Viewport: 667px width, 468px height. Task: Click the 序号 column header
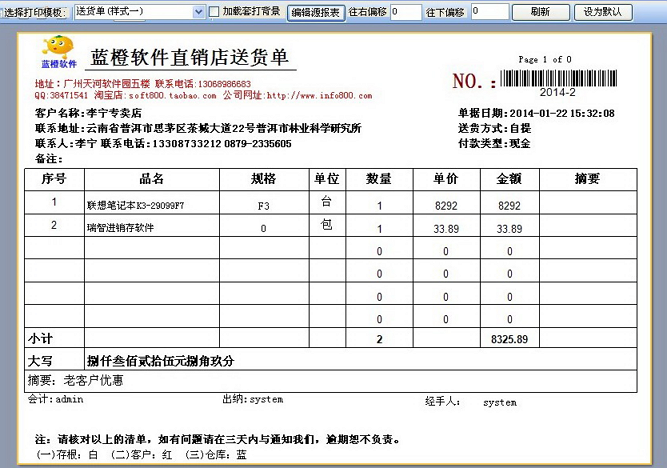coord(54,179)
